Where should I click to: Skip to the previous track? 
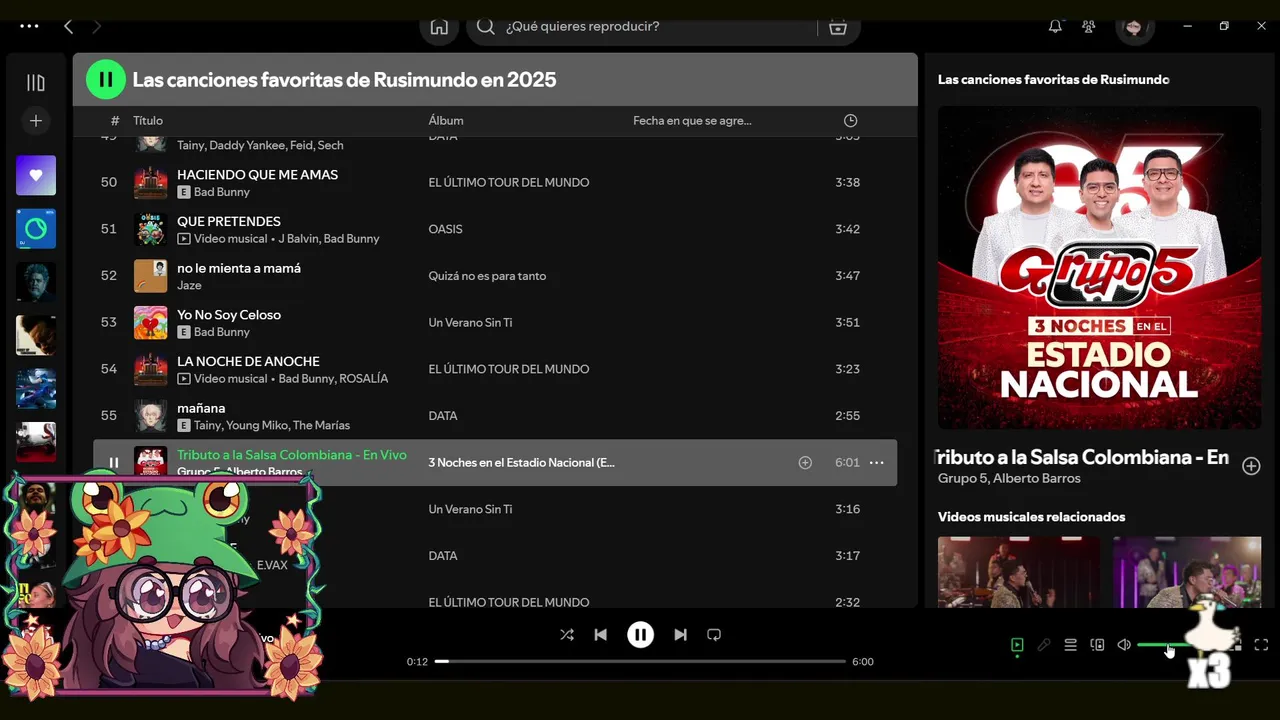pos(600,634)
